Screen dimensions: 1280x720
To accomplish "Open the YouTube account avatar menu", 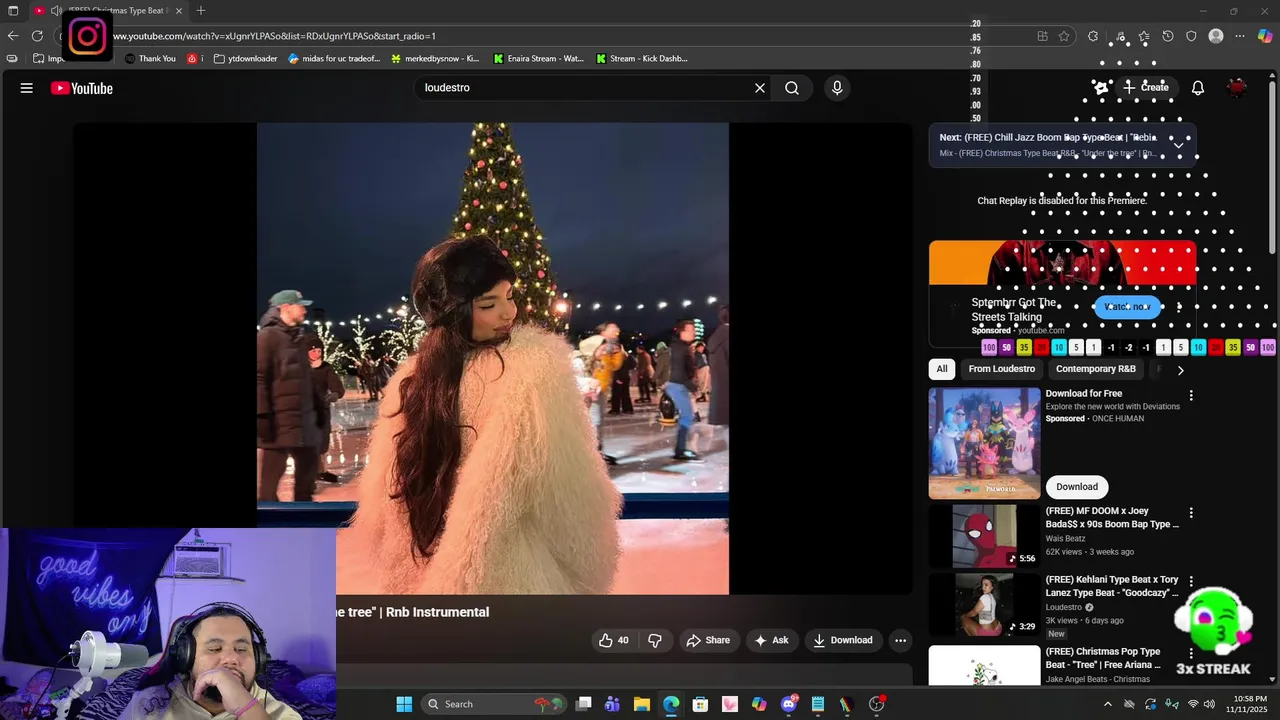I will [x=1238, y=88].
